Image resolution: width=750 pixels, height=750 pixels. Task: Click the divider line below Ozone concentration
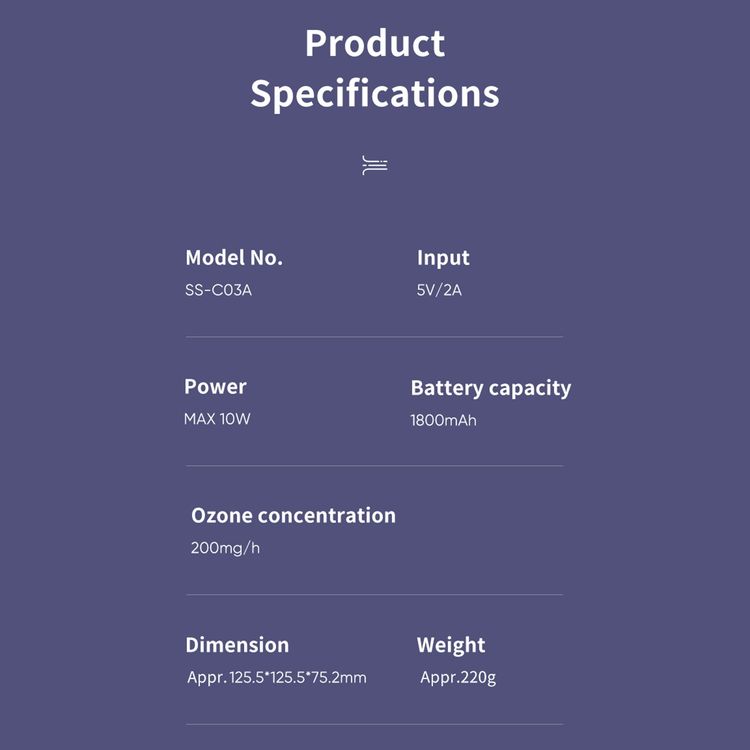[375, 595]
